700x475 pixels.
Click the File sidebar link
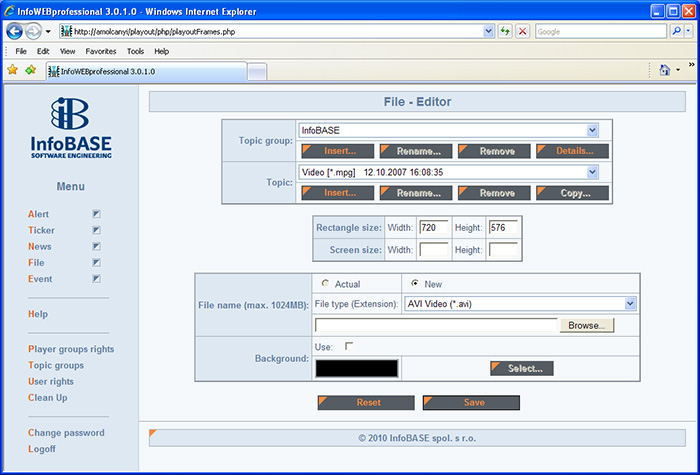[x=36, y=262]
